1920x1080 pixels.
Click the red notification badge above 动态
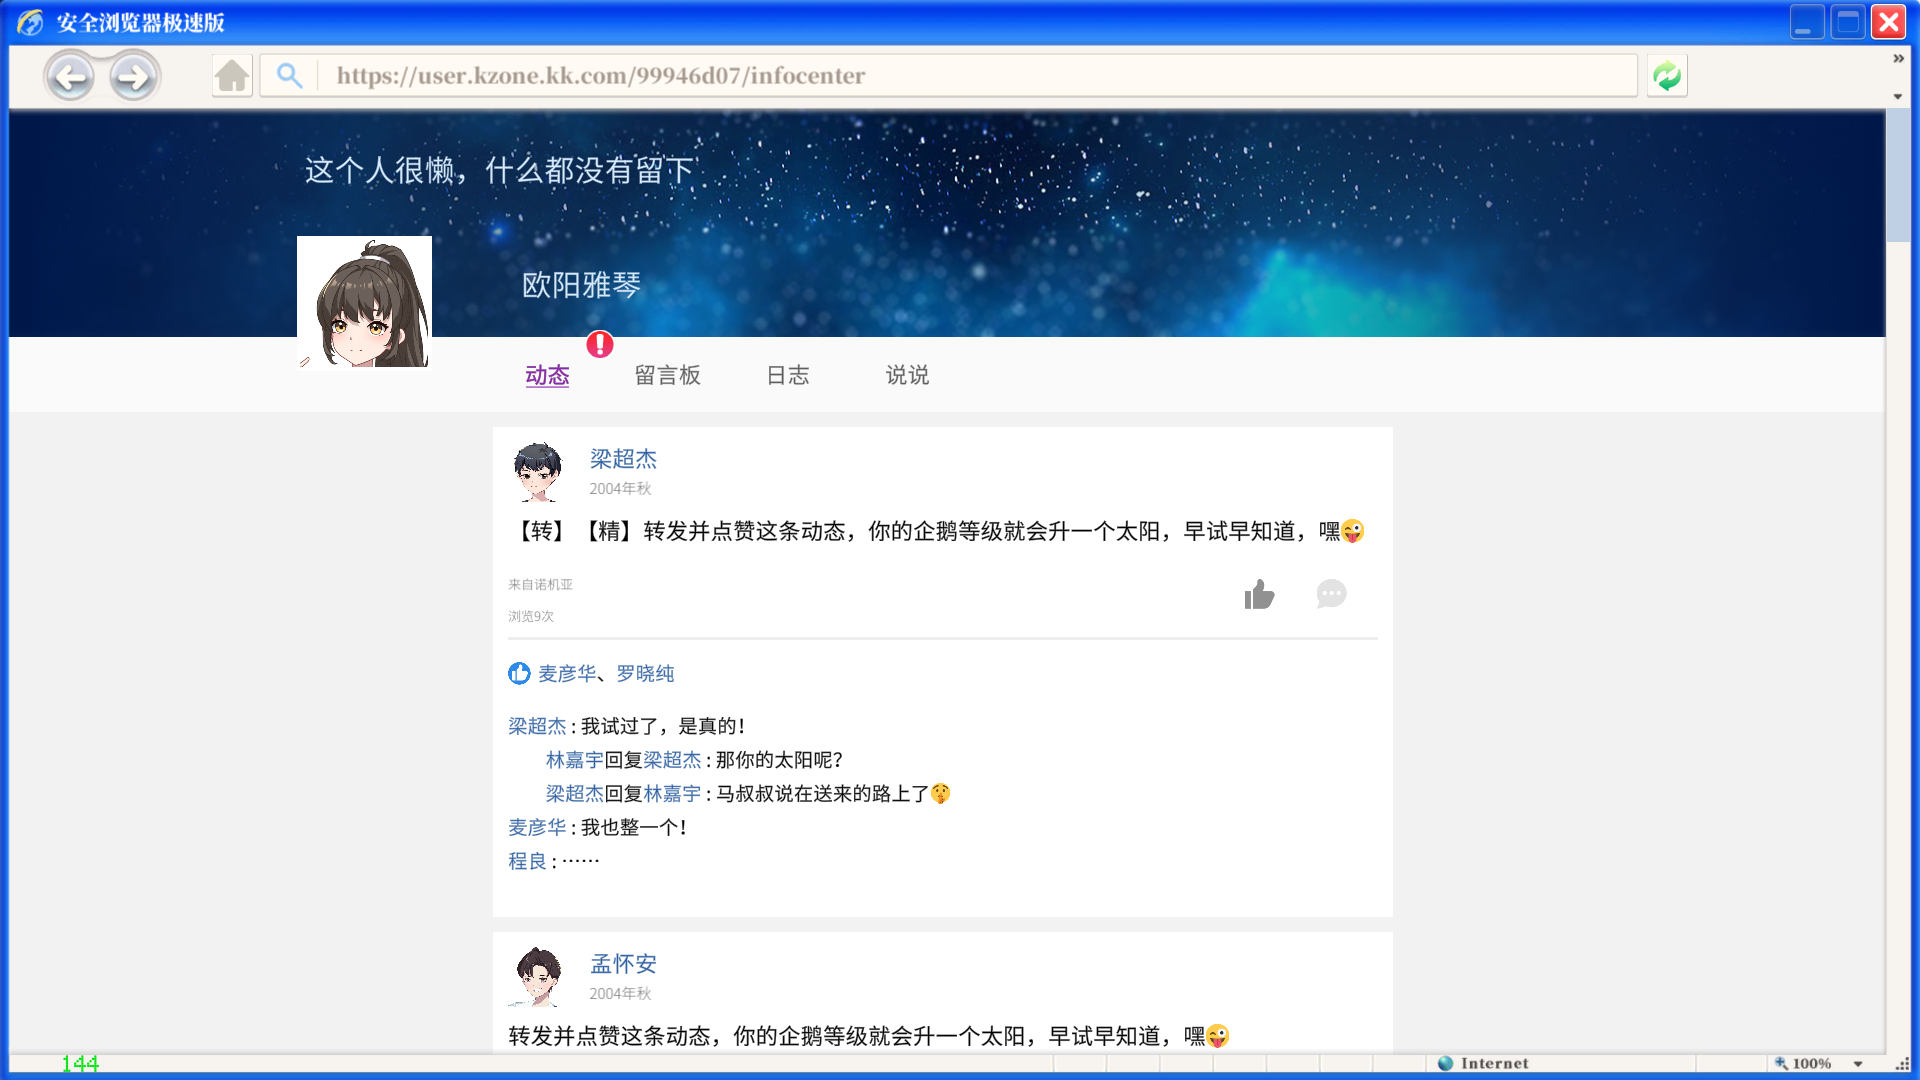click(x=599, y=345)
